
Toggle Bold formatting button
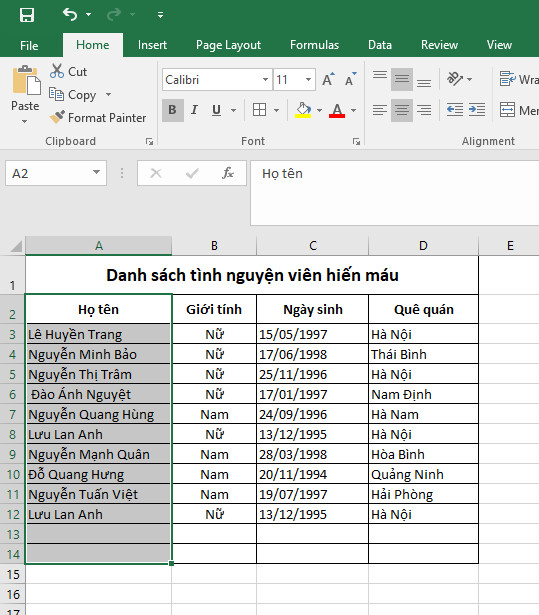[173, 110]
